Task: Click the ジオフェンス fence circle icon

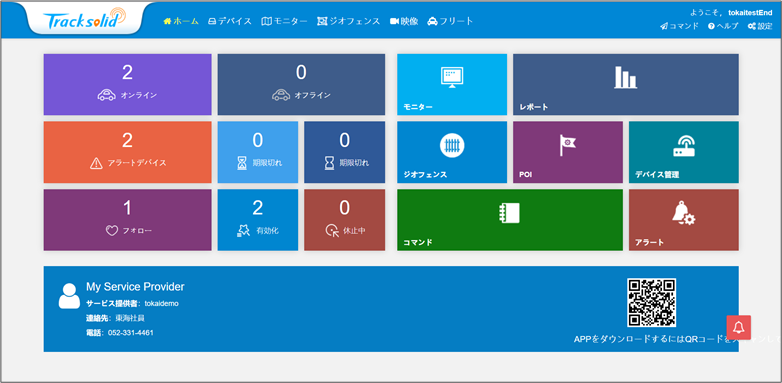Action: (452, 146)
